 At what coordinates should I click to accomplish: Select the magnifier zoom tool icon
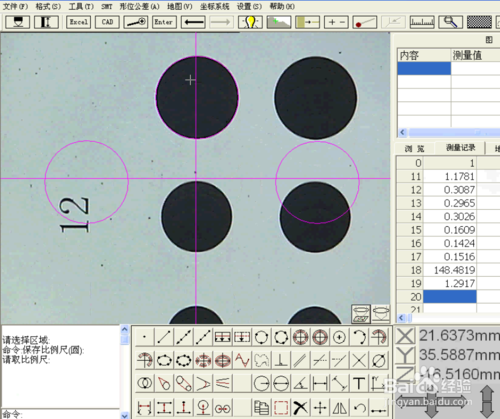point(451,22)
